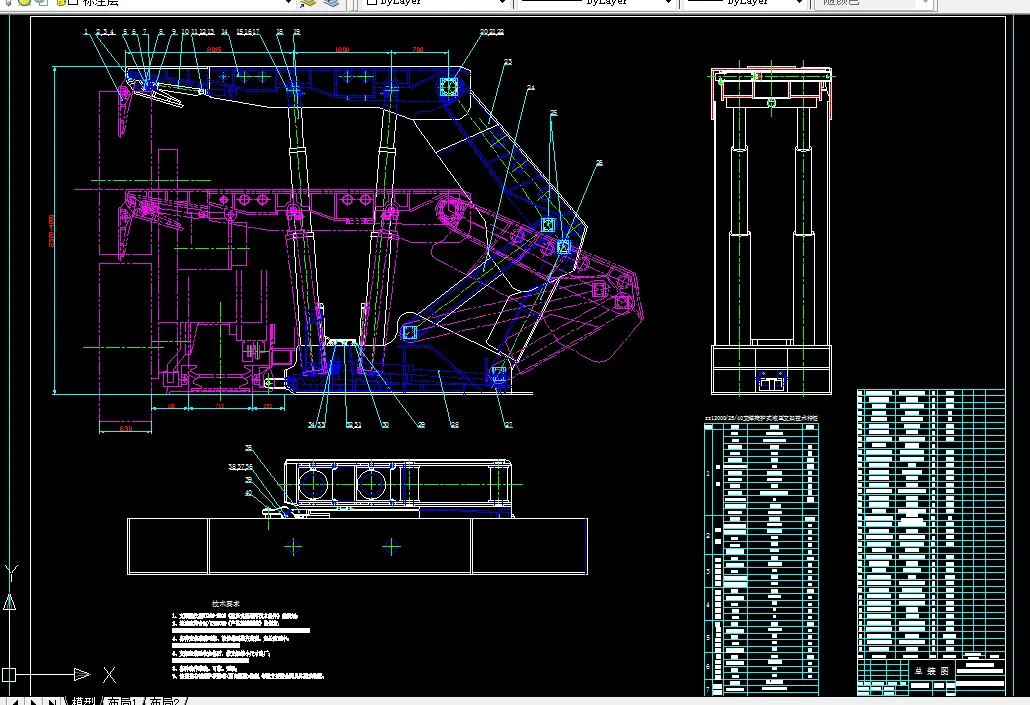Select part callout number 24

tap(531, 87)
